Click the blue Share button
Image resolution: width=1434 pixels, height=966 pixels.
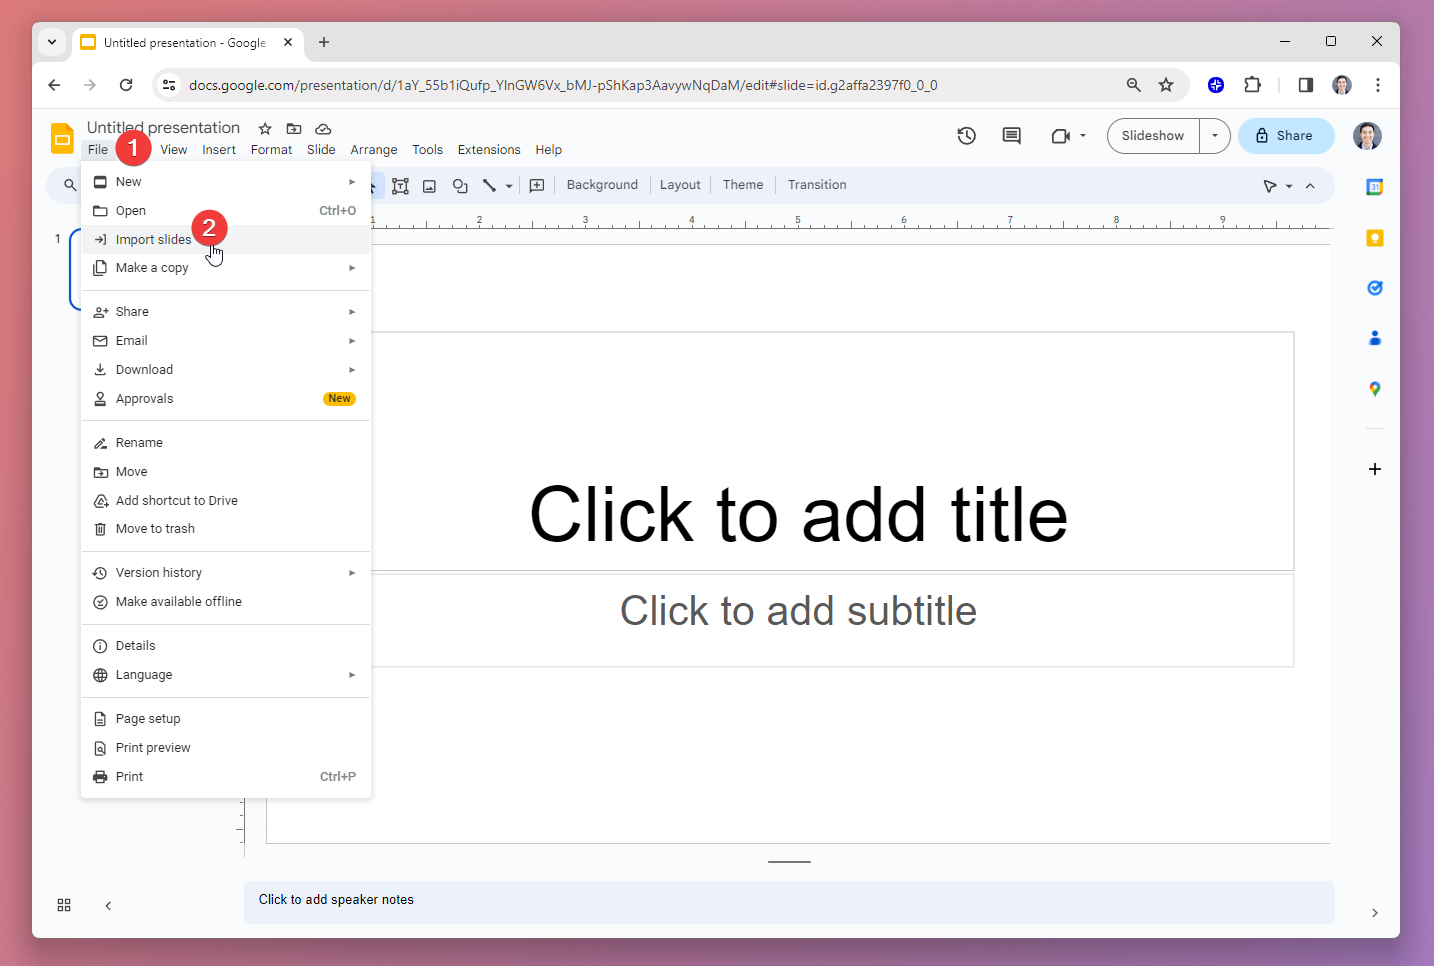tap(1286, 136)
